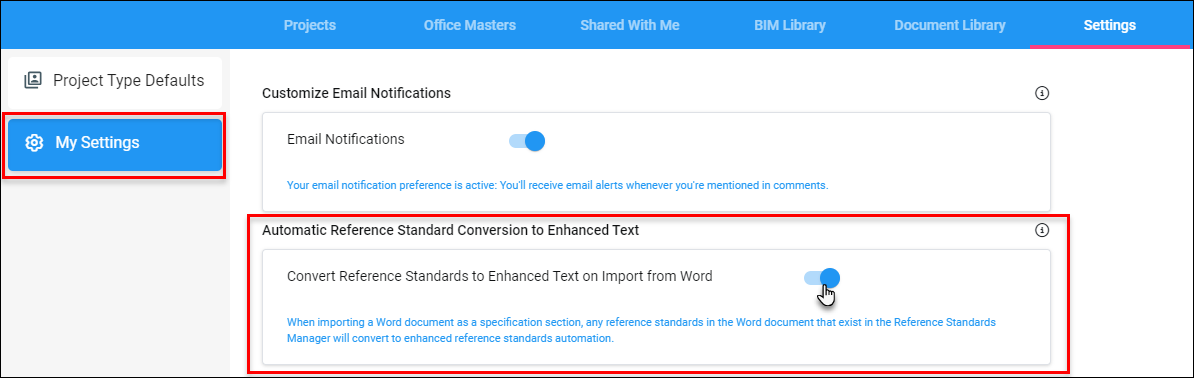This screenshot has height=378, width=1194.
Task: Open Project Type Defaults in sidebar
Action: 115,81
